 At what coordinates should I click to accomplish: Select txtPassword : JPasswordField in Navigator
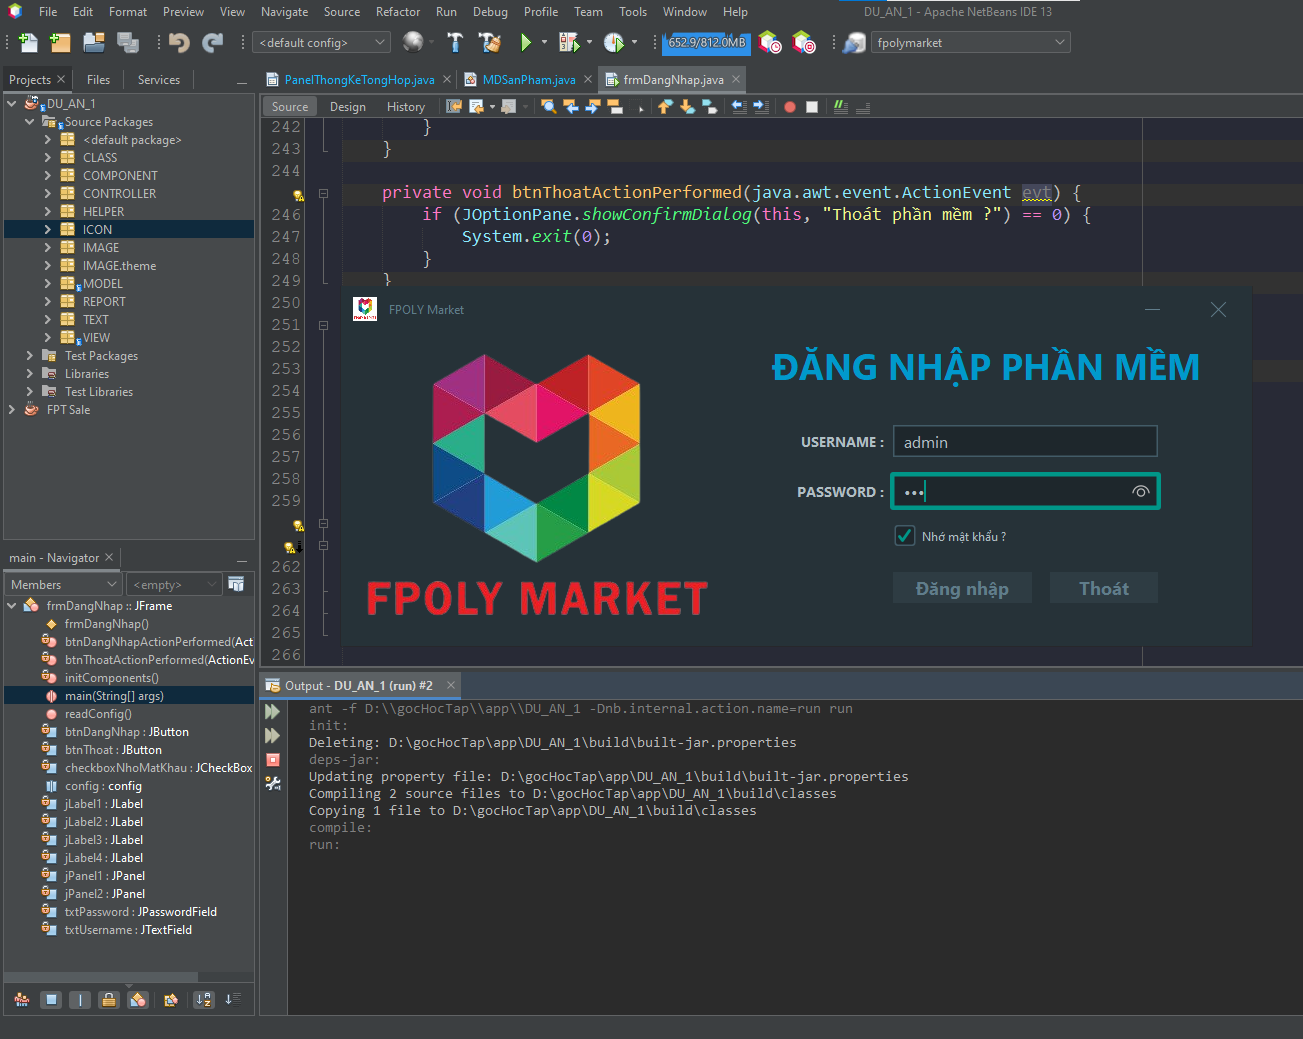pyautogui.click(x=140, y=911)
